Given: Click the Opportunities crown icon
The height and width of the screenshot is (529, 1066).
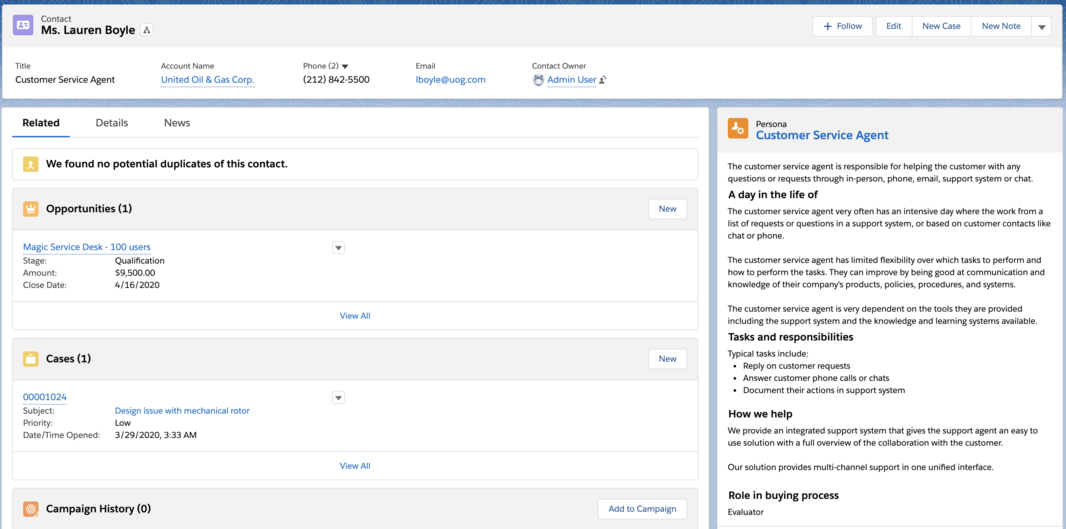Looking at the screenshot, I should coord(31,209).
